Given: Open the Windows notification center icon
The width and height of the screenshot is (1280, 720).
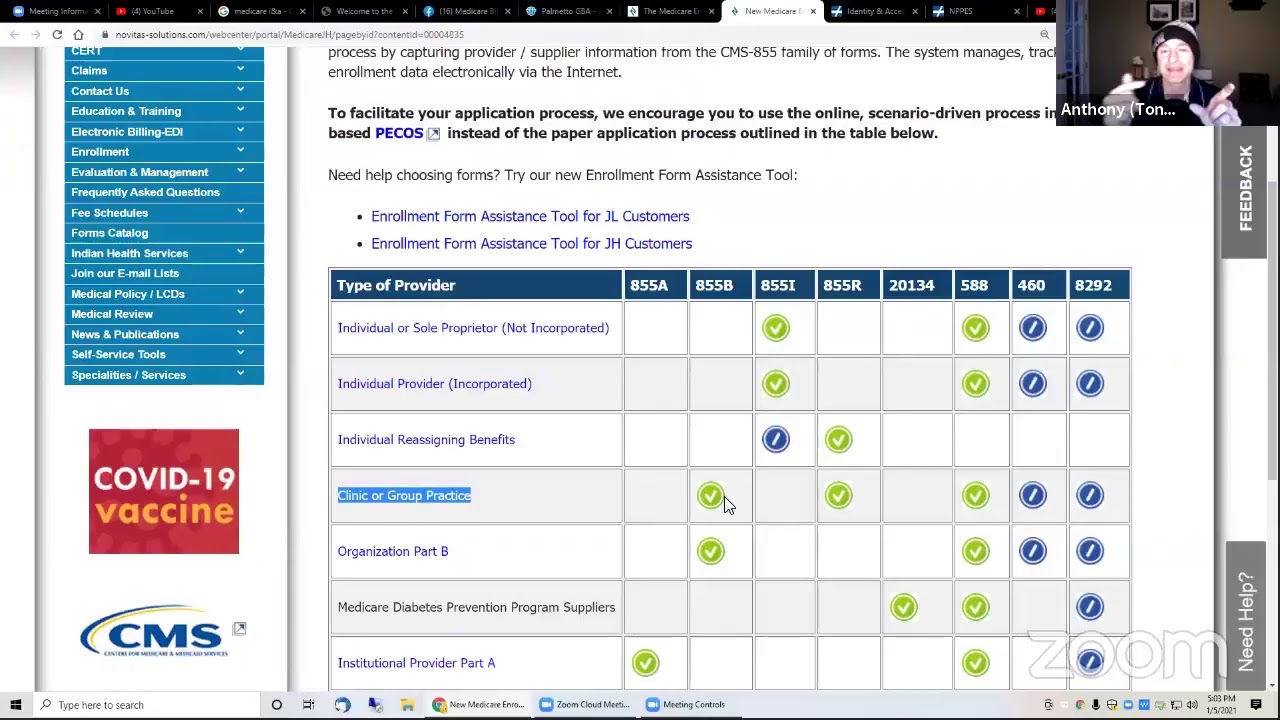Looking at the screenshot, I should pos(1256,705).
